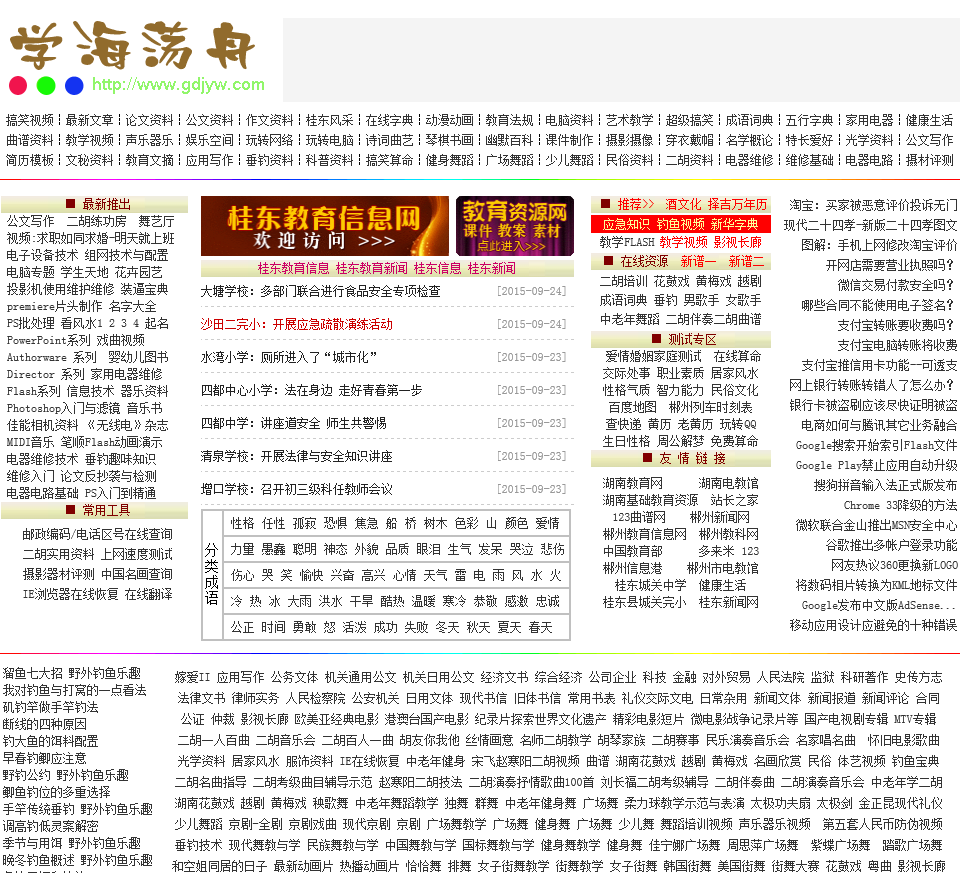Click the 酒文化 recommended link
Screen dimensions: 960x873
coord(683,204)
